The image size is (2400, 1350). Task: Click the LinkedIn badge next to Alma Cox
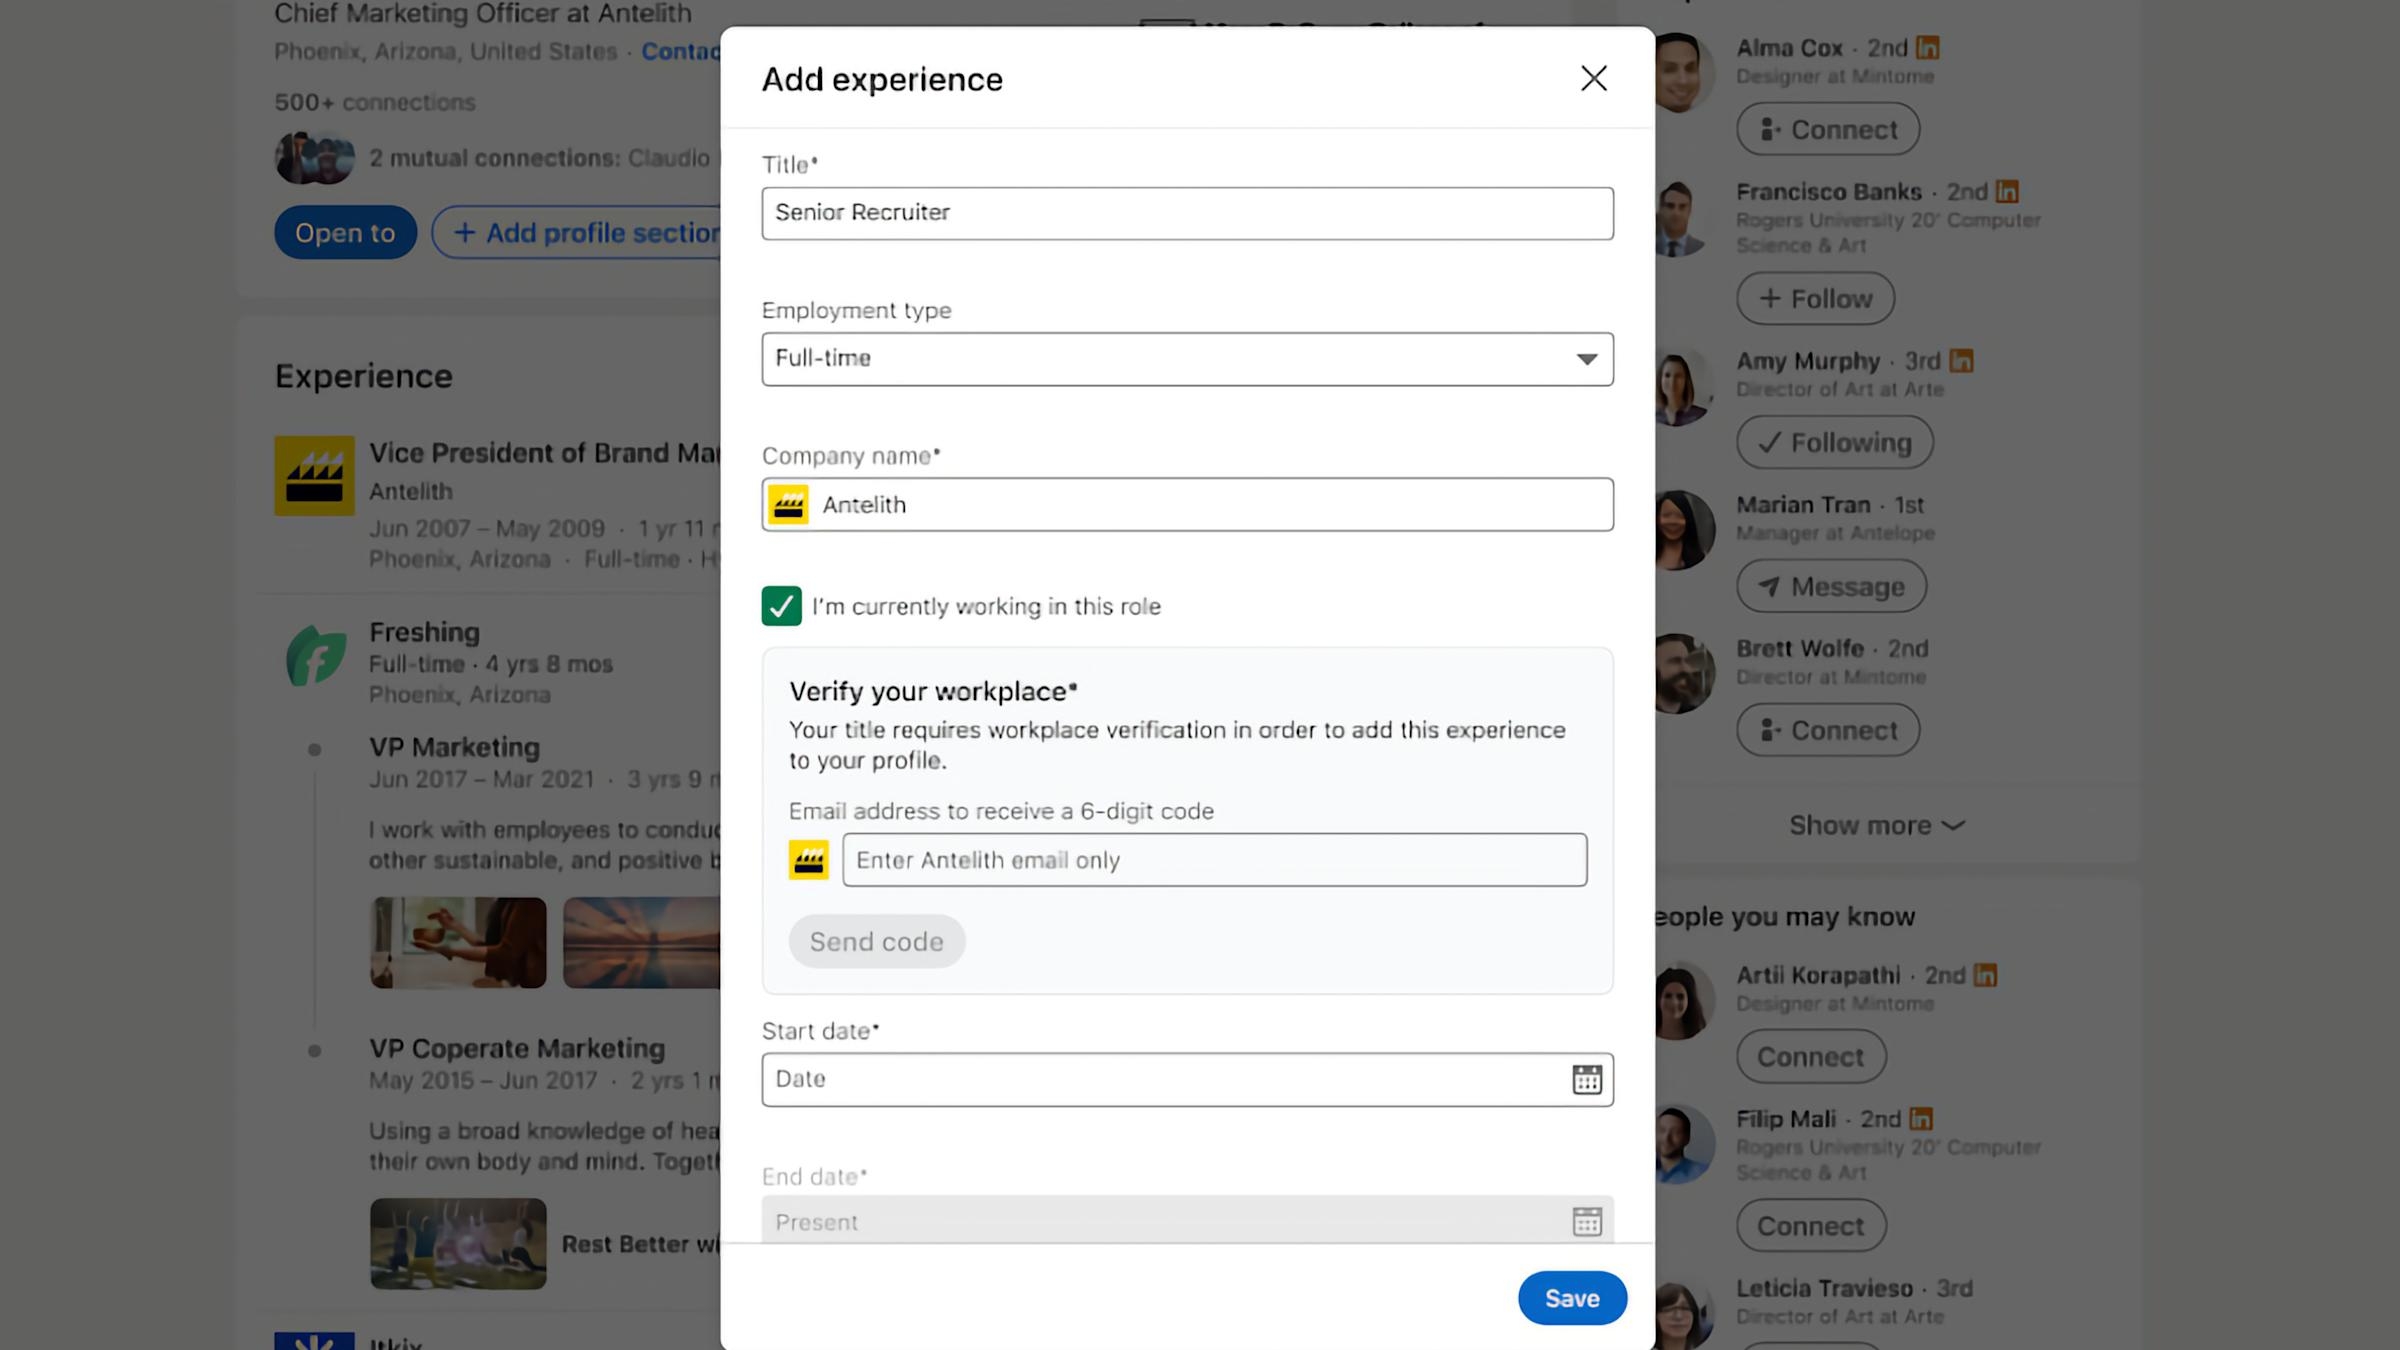pos(1930,46)
